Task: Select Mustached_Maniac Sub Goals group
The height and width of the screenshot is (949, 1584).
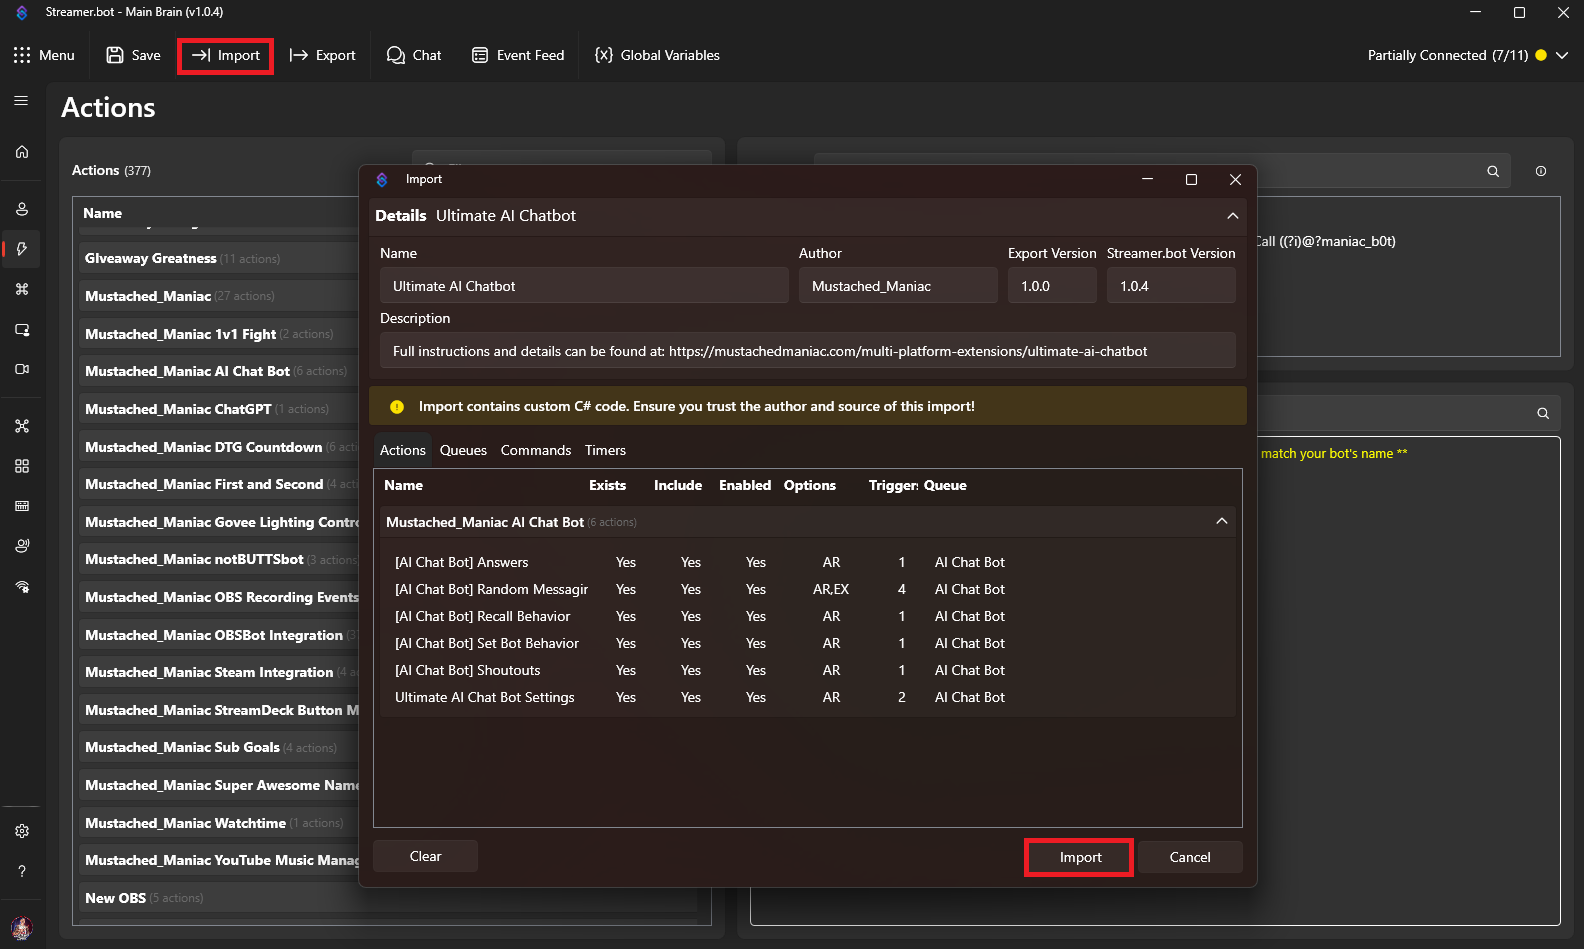Action: pyautogui.click(x=219, y=747)
